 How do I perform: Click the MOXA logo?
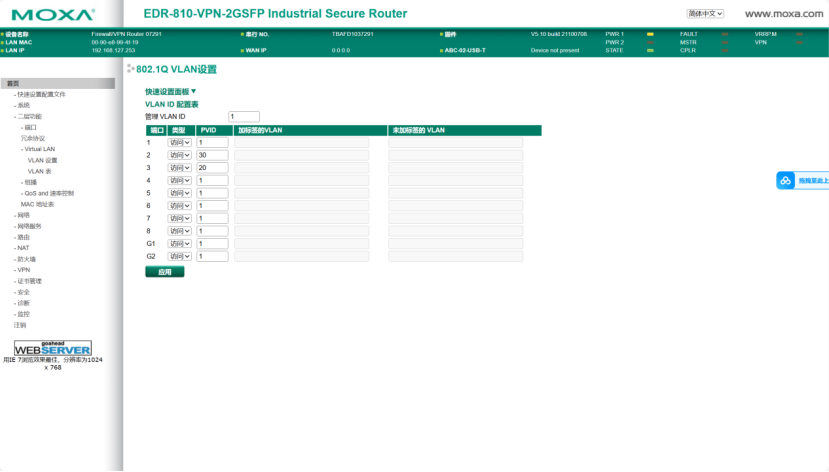click(x=53, y=14)
